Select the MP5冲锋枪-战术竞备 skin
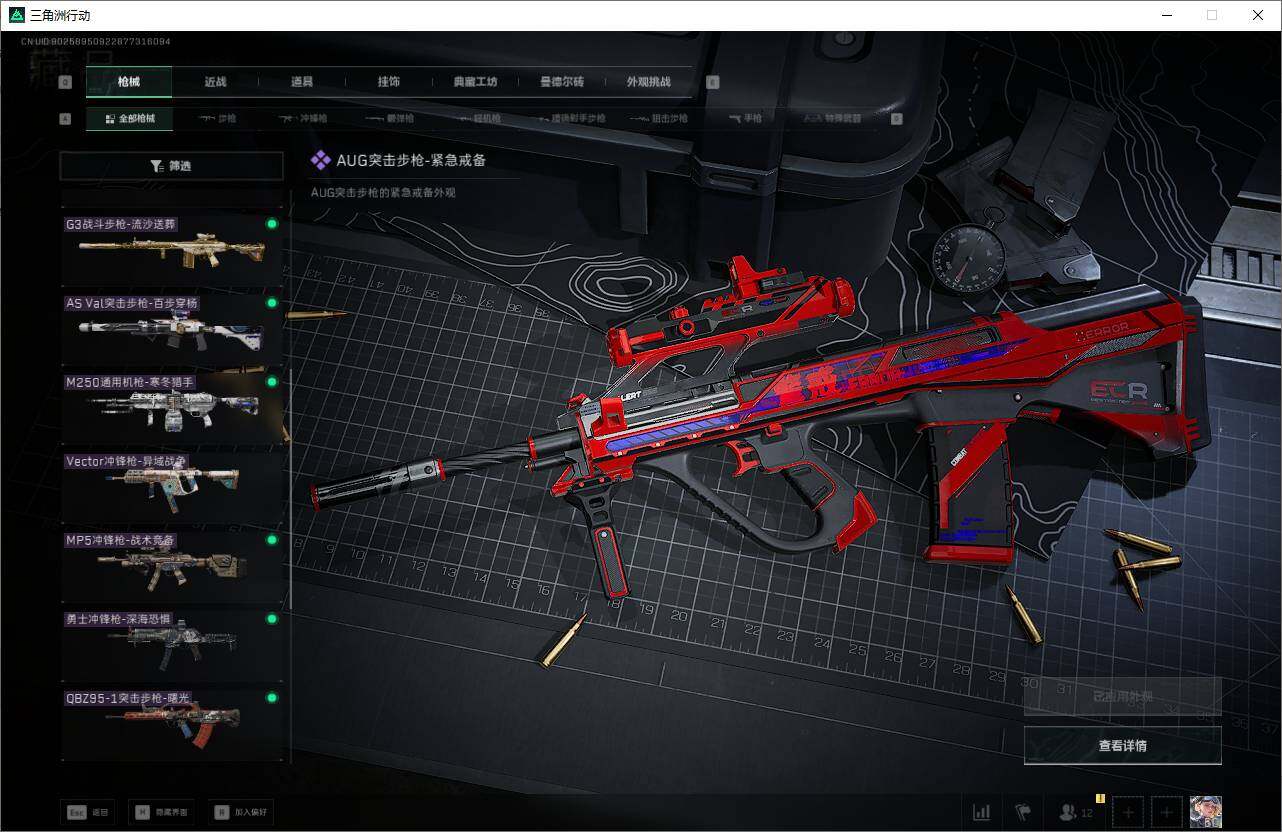Viewport: 1282px width, 832px height. (173, 565)
